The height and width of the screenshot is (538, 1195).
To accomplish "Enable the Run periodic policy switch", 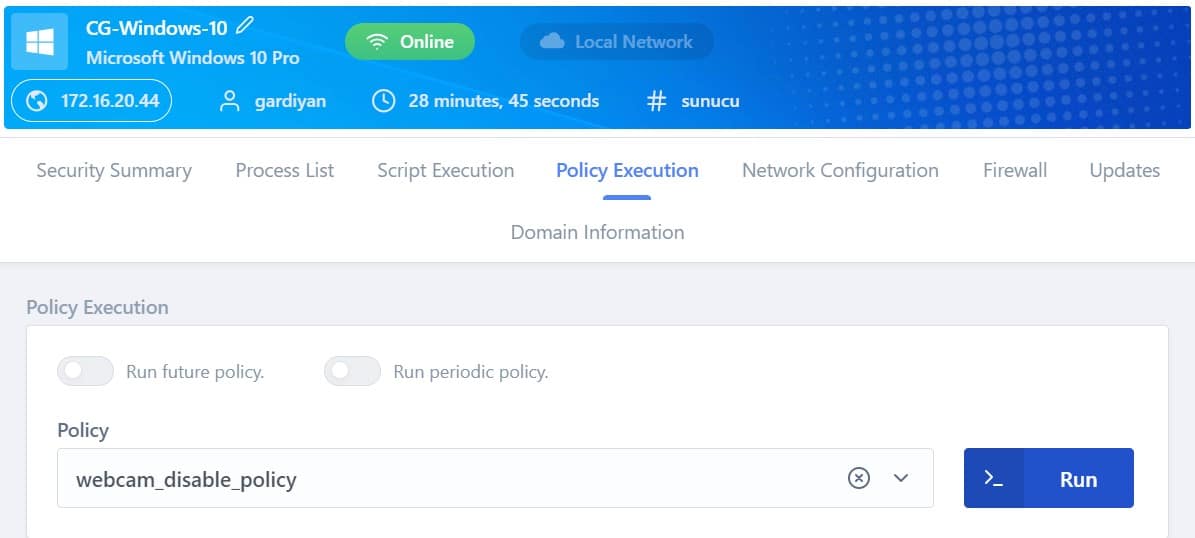I will (x=352, y=371).
